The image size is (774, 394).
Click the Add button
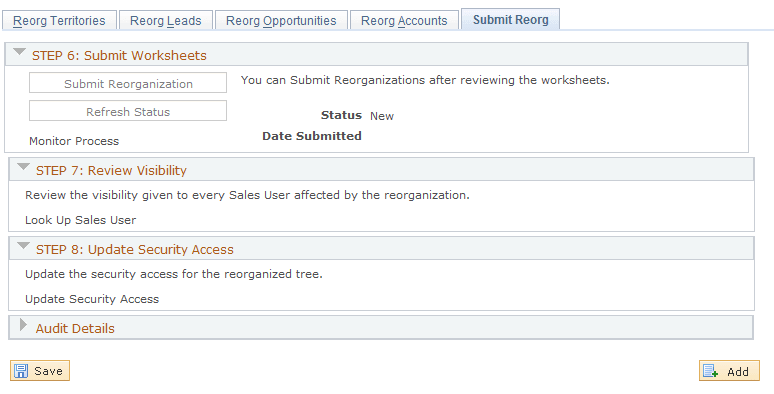[729, 371]
